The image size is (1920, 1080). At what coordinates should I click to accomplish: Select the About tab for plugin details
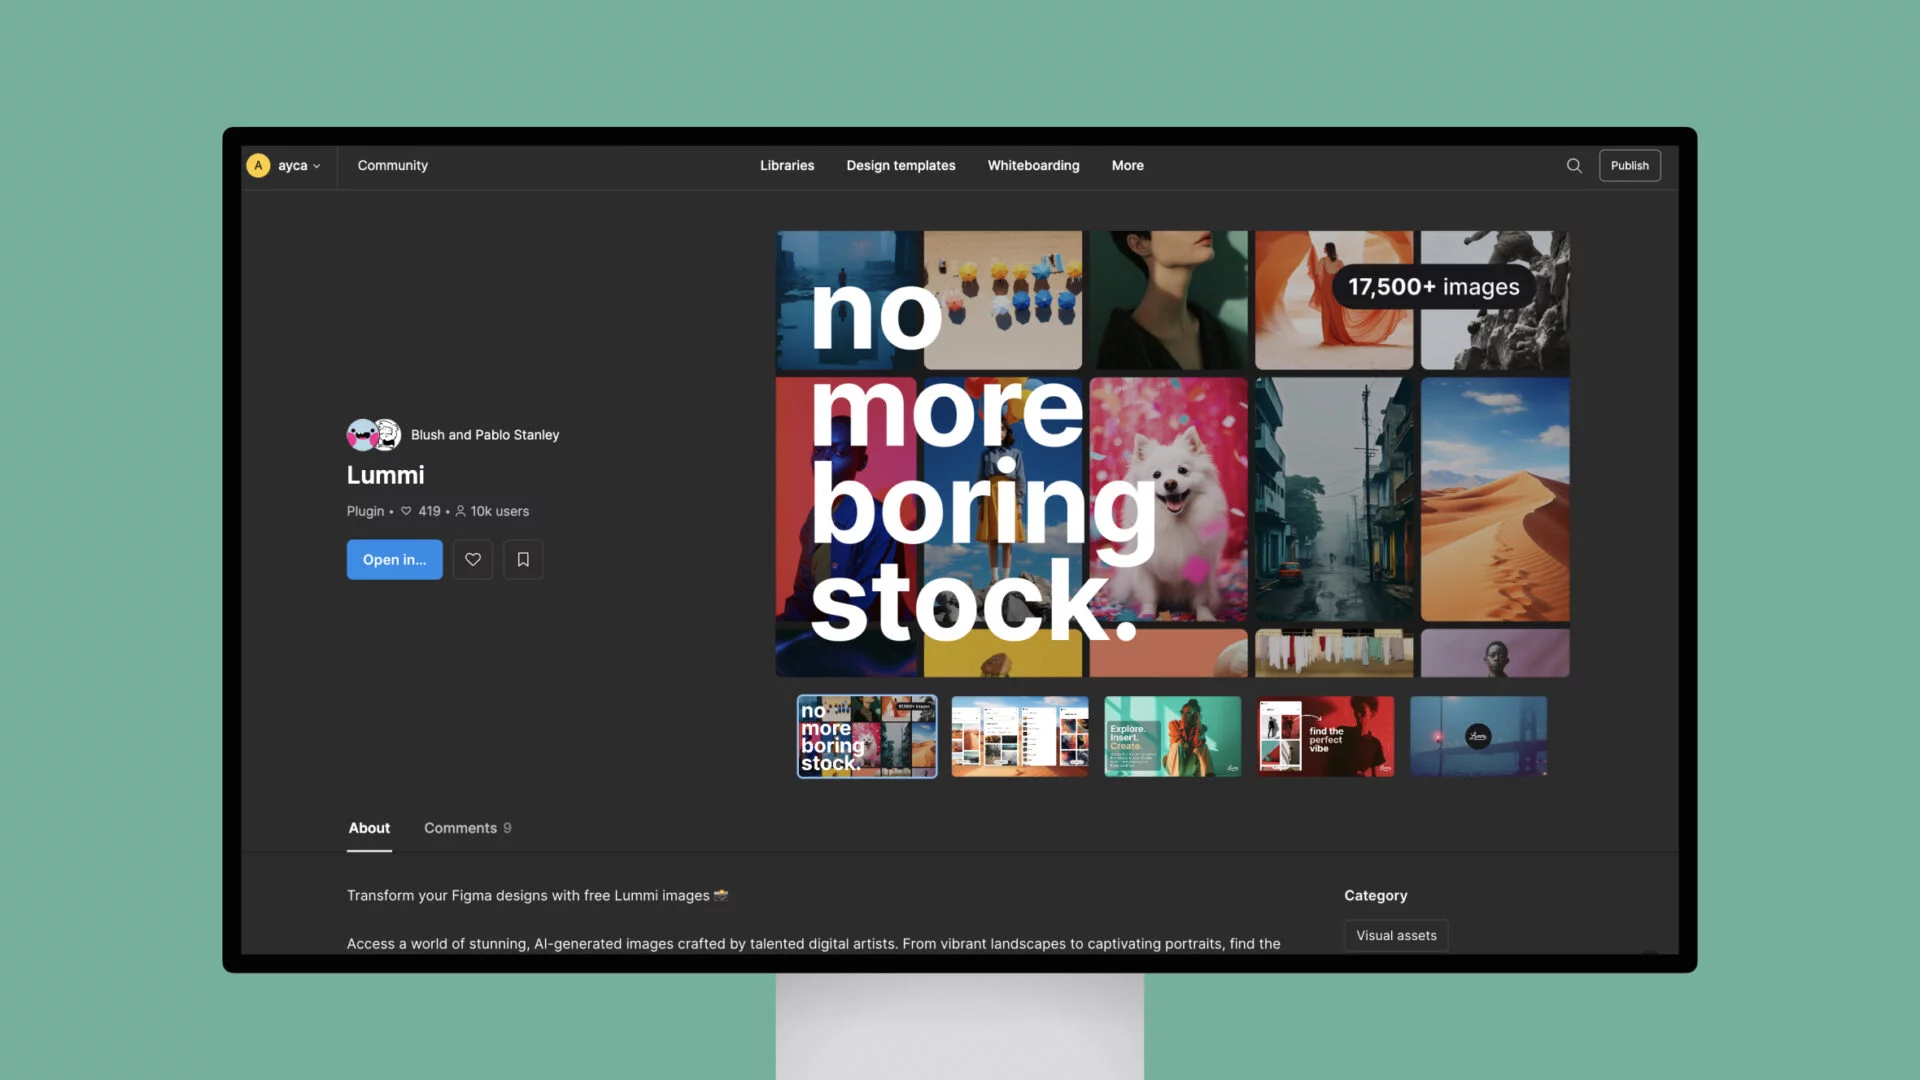tap(369, 827)
